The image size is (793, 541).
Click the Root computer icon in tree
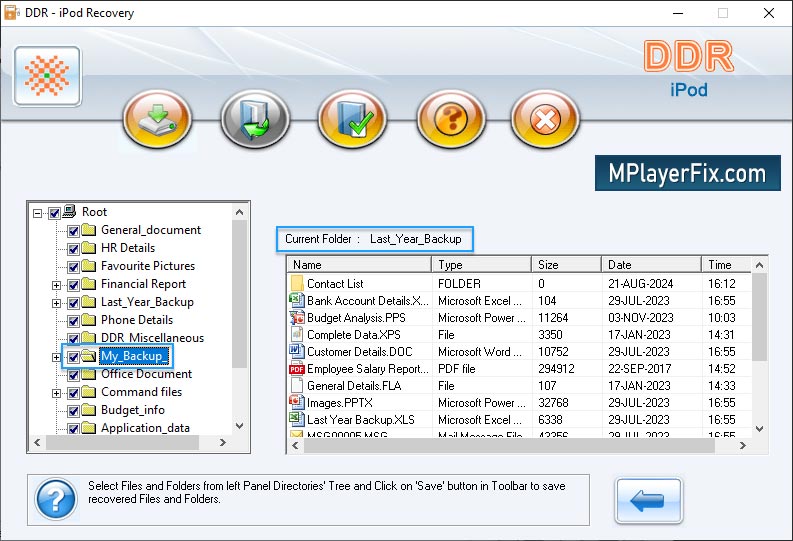(x=69, y=211)
